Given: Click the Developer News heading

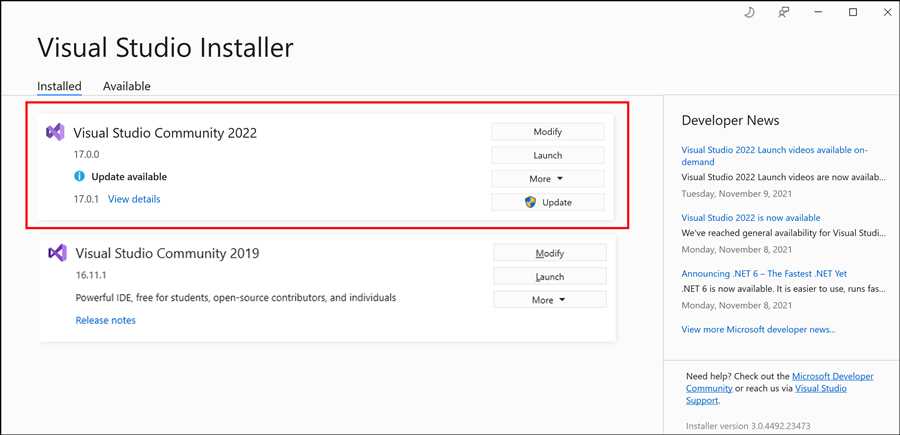Looking at the screenshot, I should (x=730, y=121).
